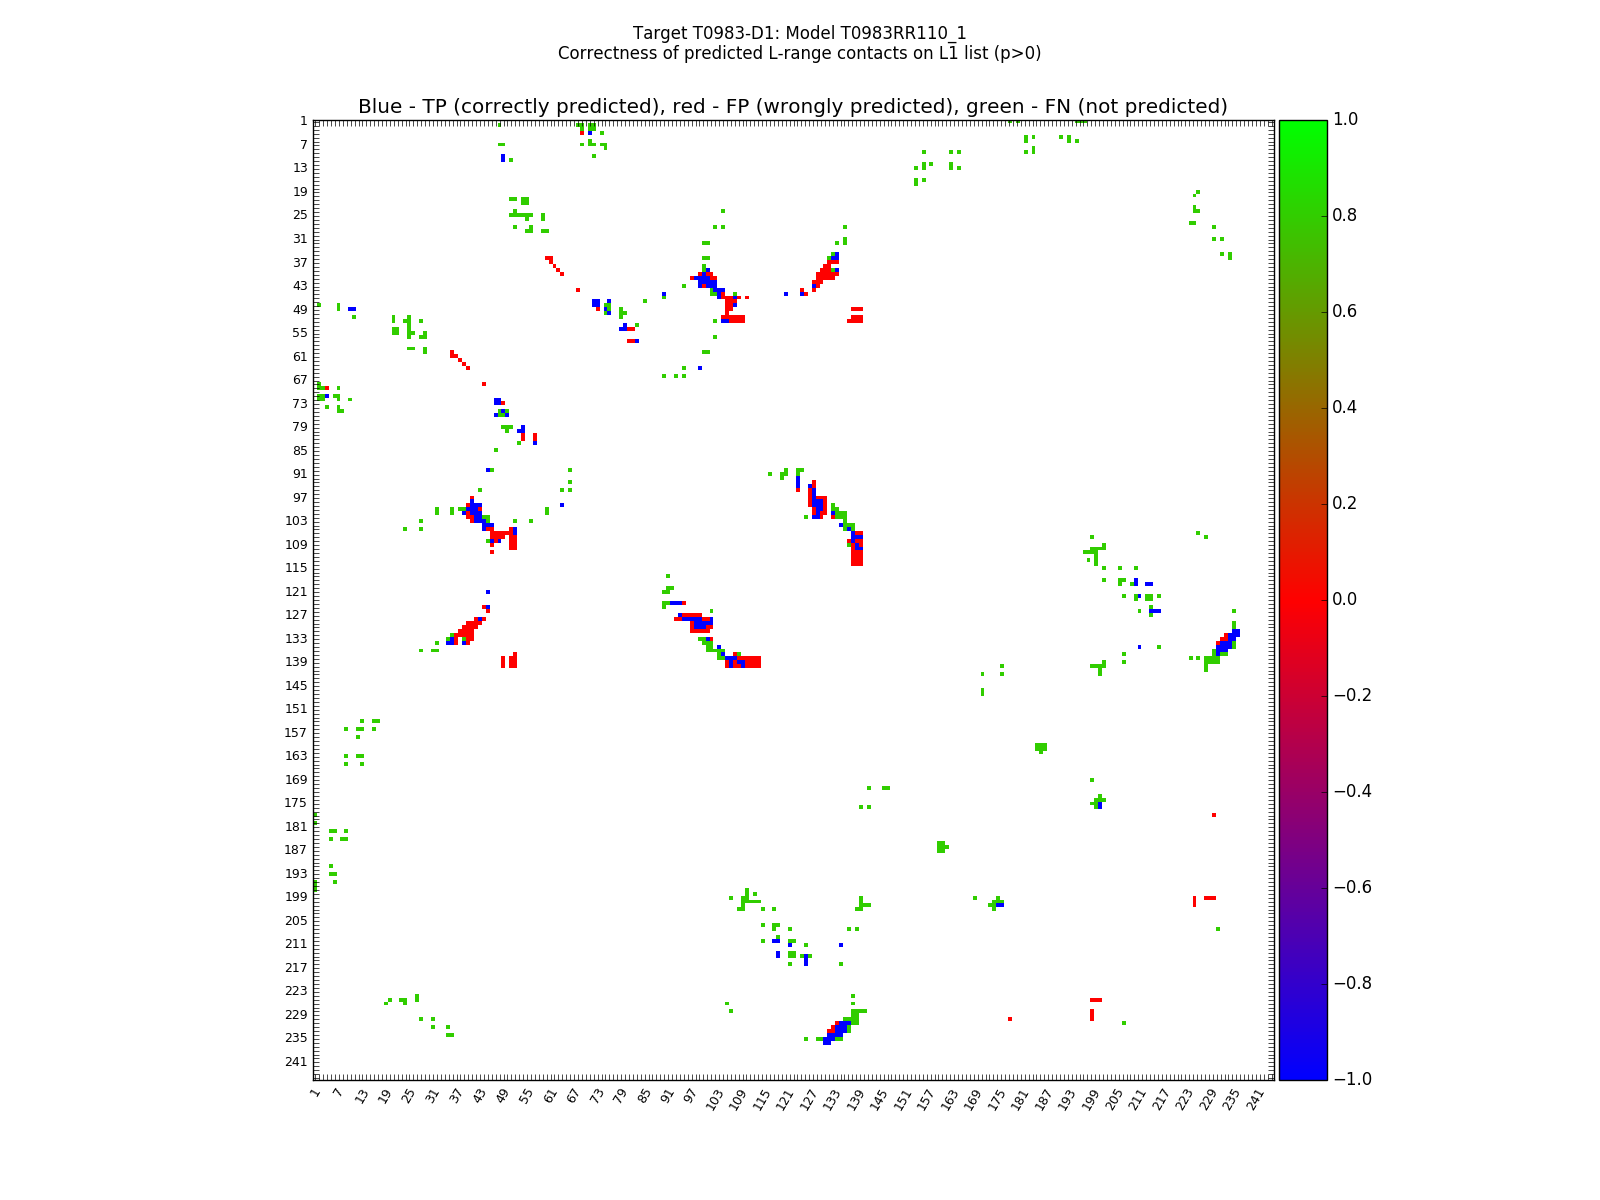Viewport: 1600px width, 1200px height.
Task: Click x-axis tick label 1 at left
Action: tap(316, 1094)
